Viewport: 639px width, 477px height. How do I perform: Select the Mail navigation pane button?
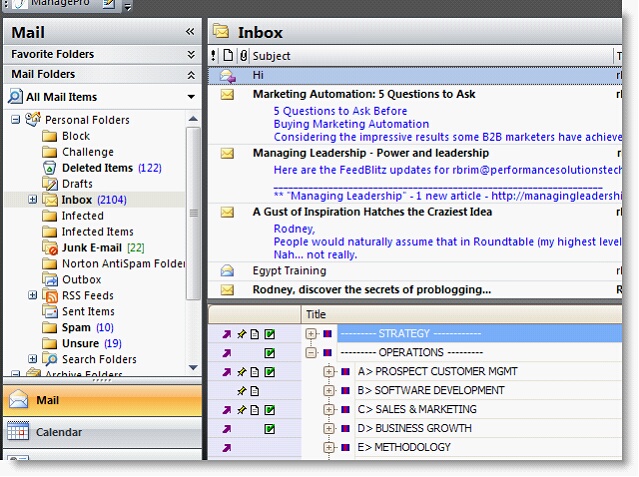tap(102, 400)
